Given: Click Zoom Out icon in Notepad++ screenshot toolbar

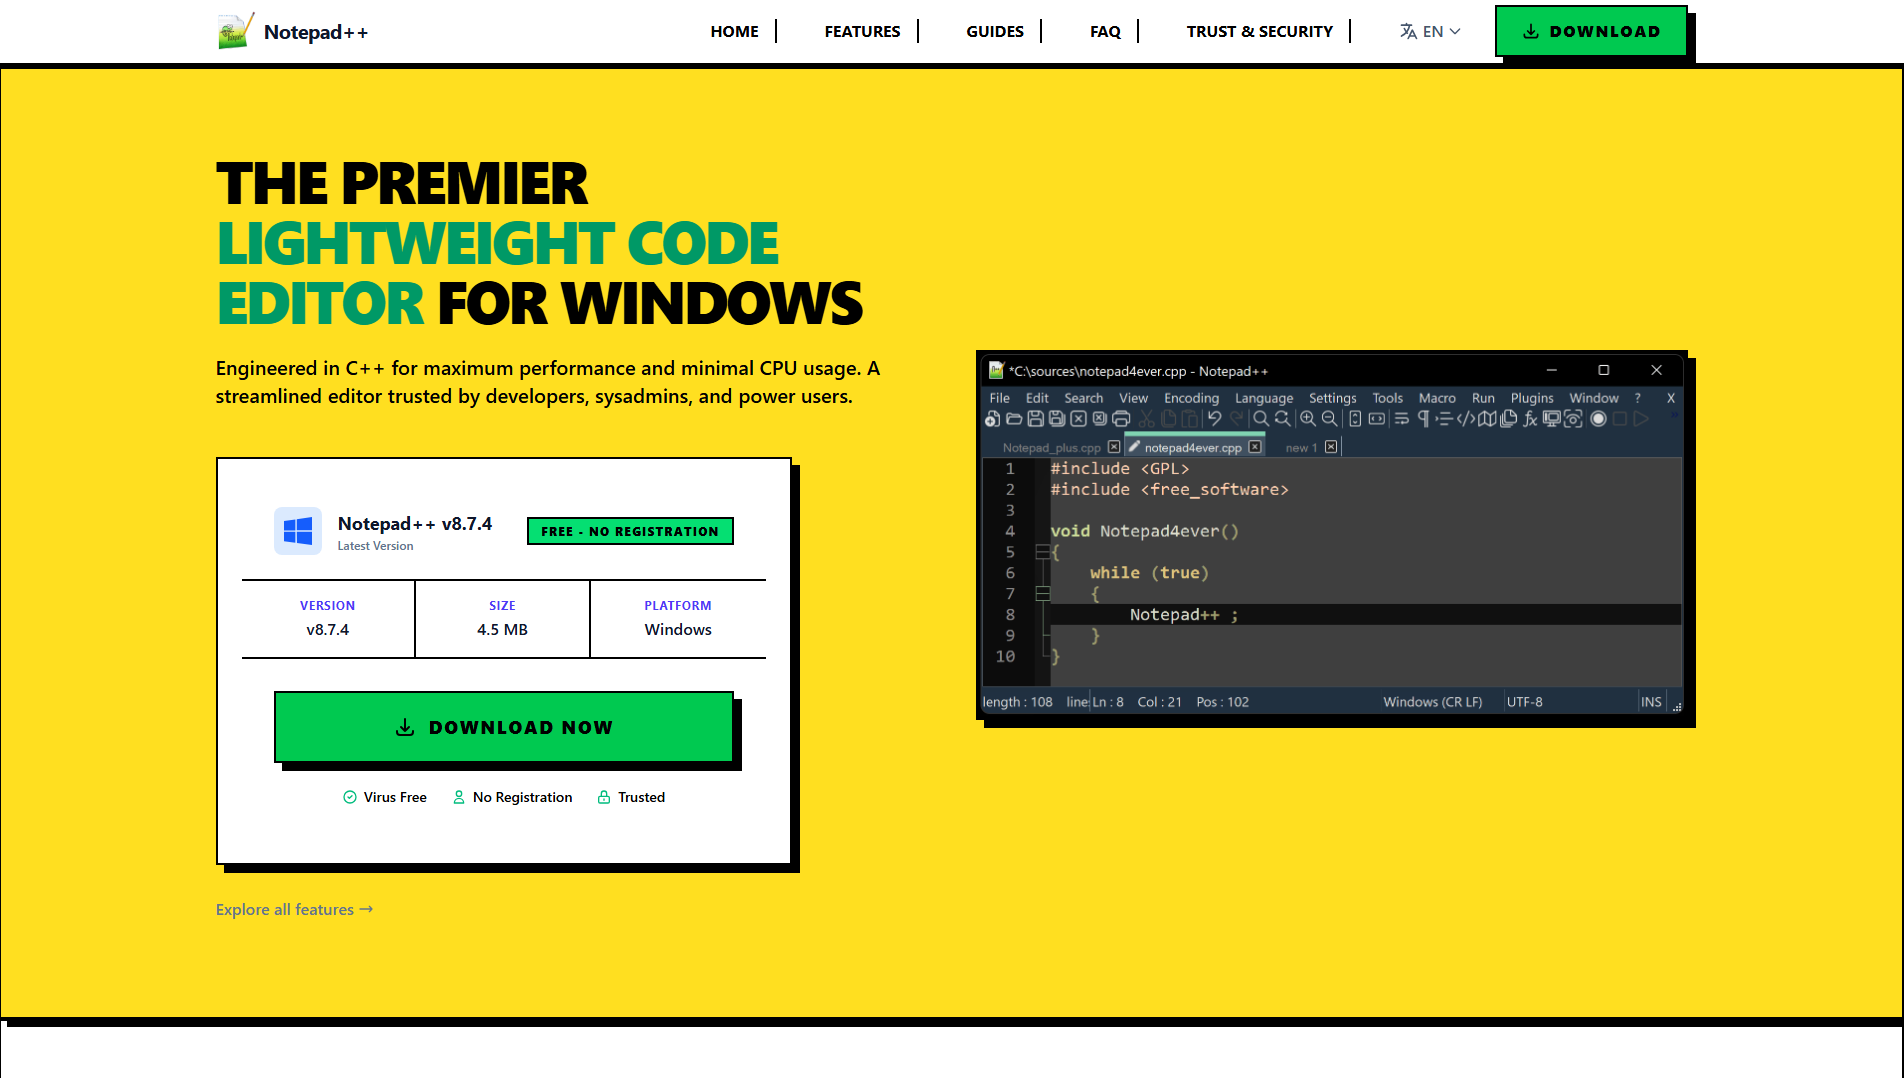Looking at the screenshot, I should 1329,419.
